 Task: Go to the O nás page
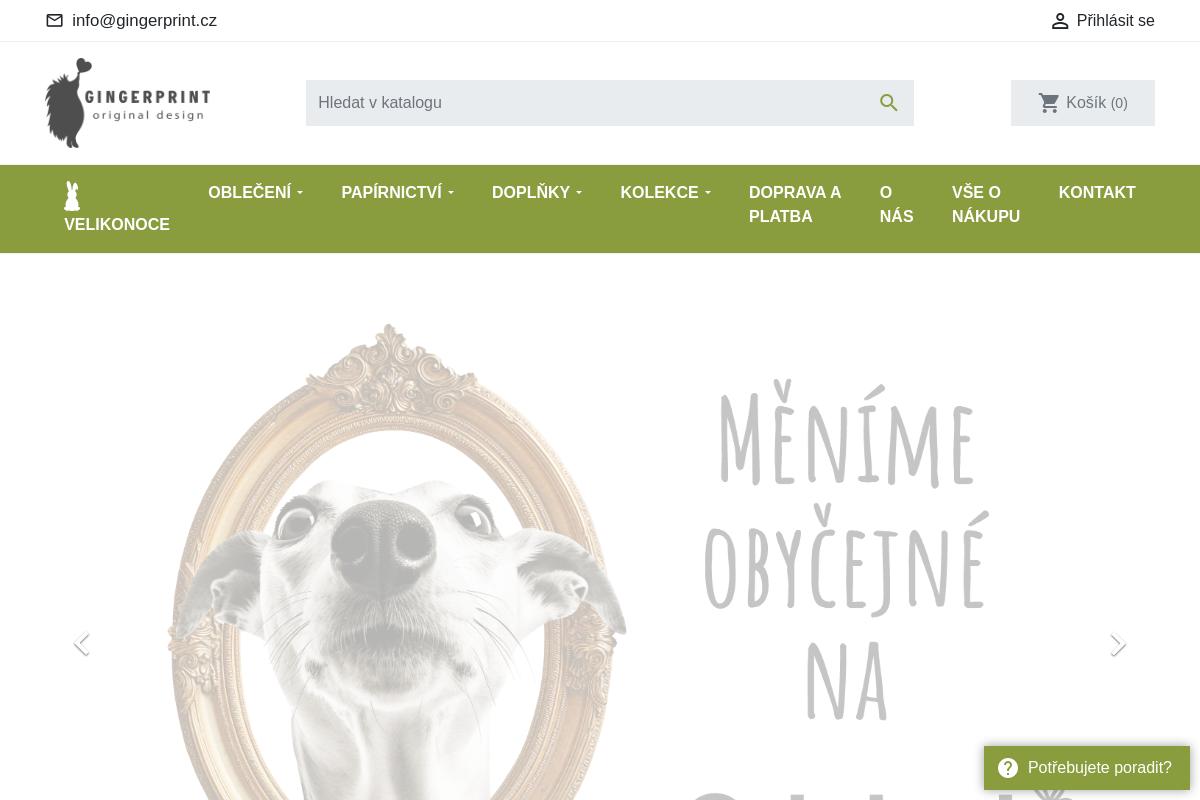(897, 205)
